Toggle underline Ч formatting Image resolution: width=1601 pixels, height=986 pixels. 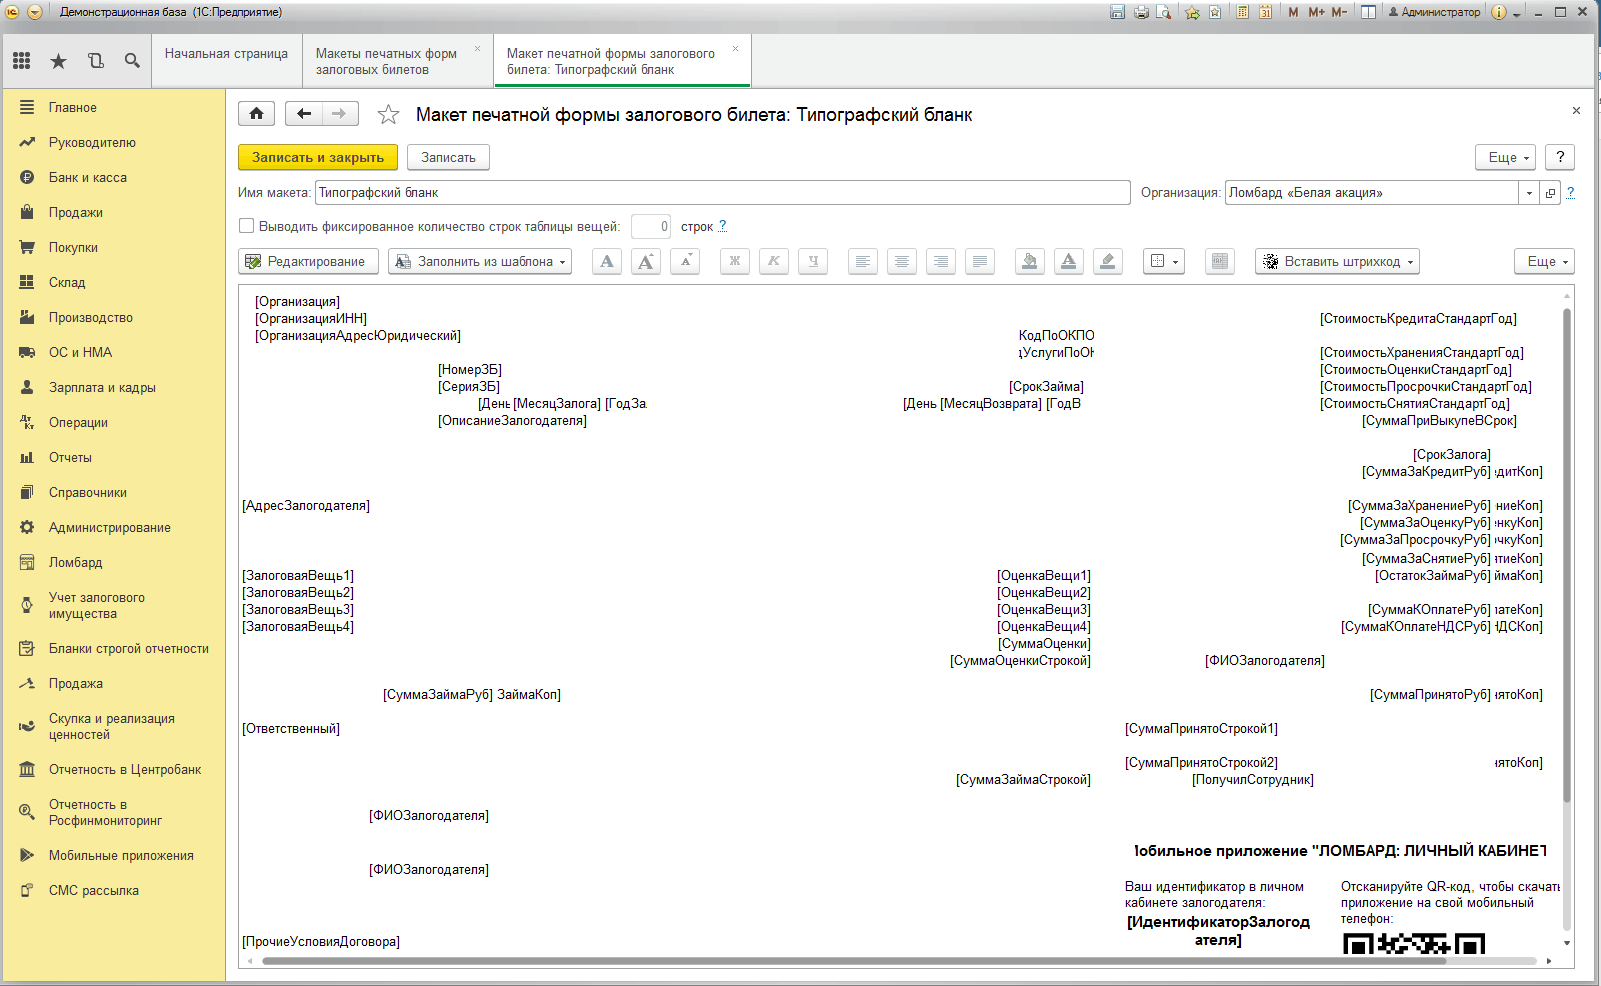pos(813,261)
